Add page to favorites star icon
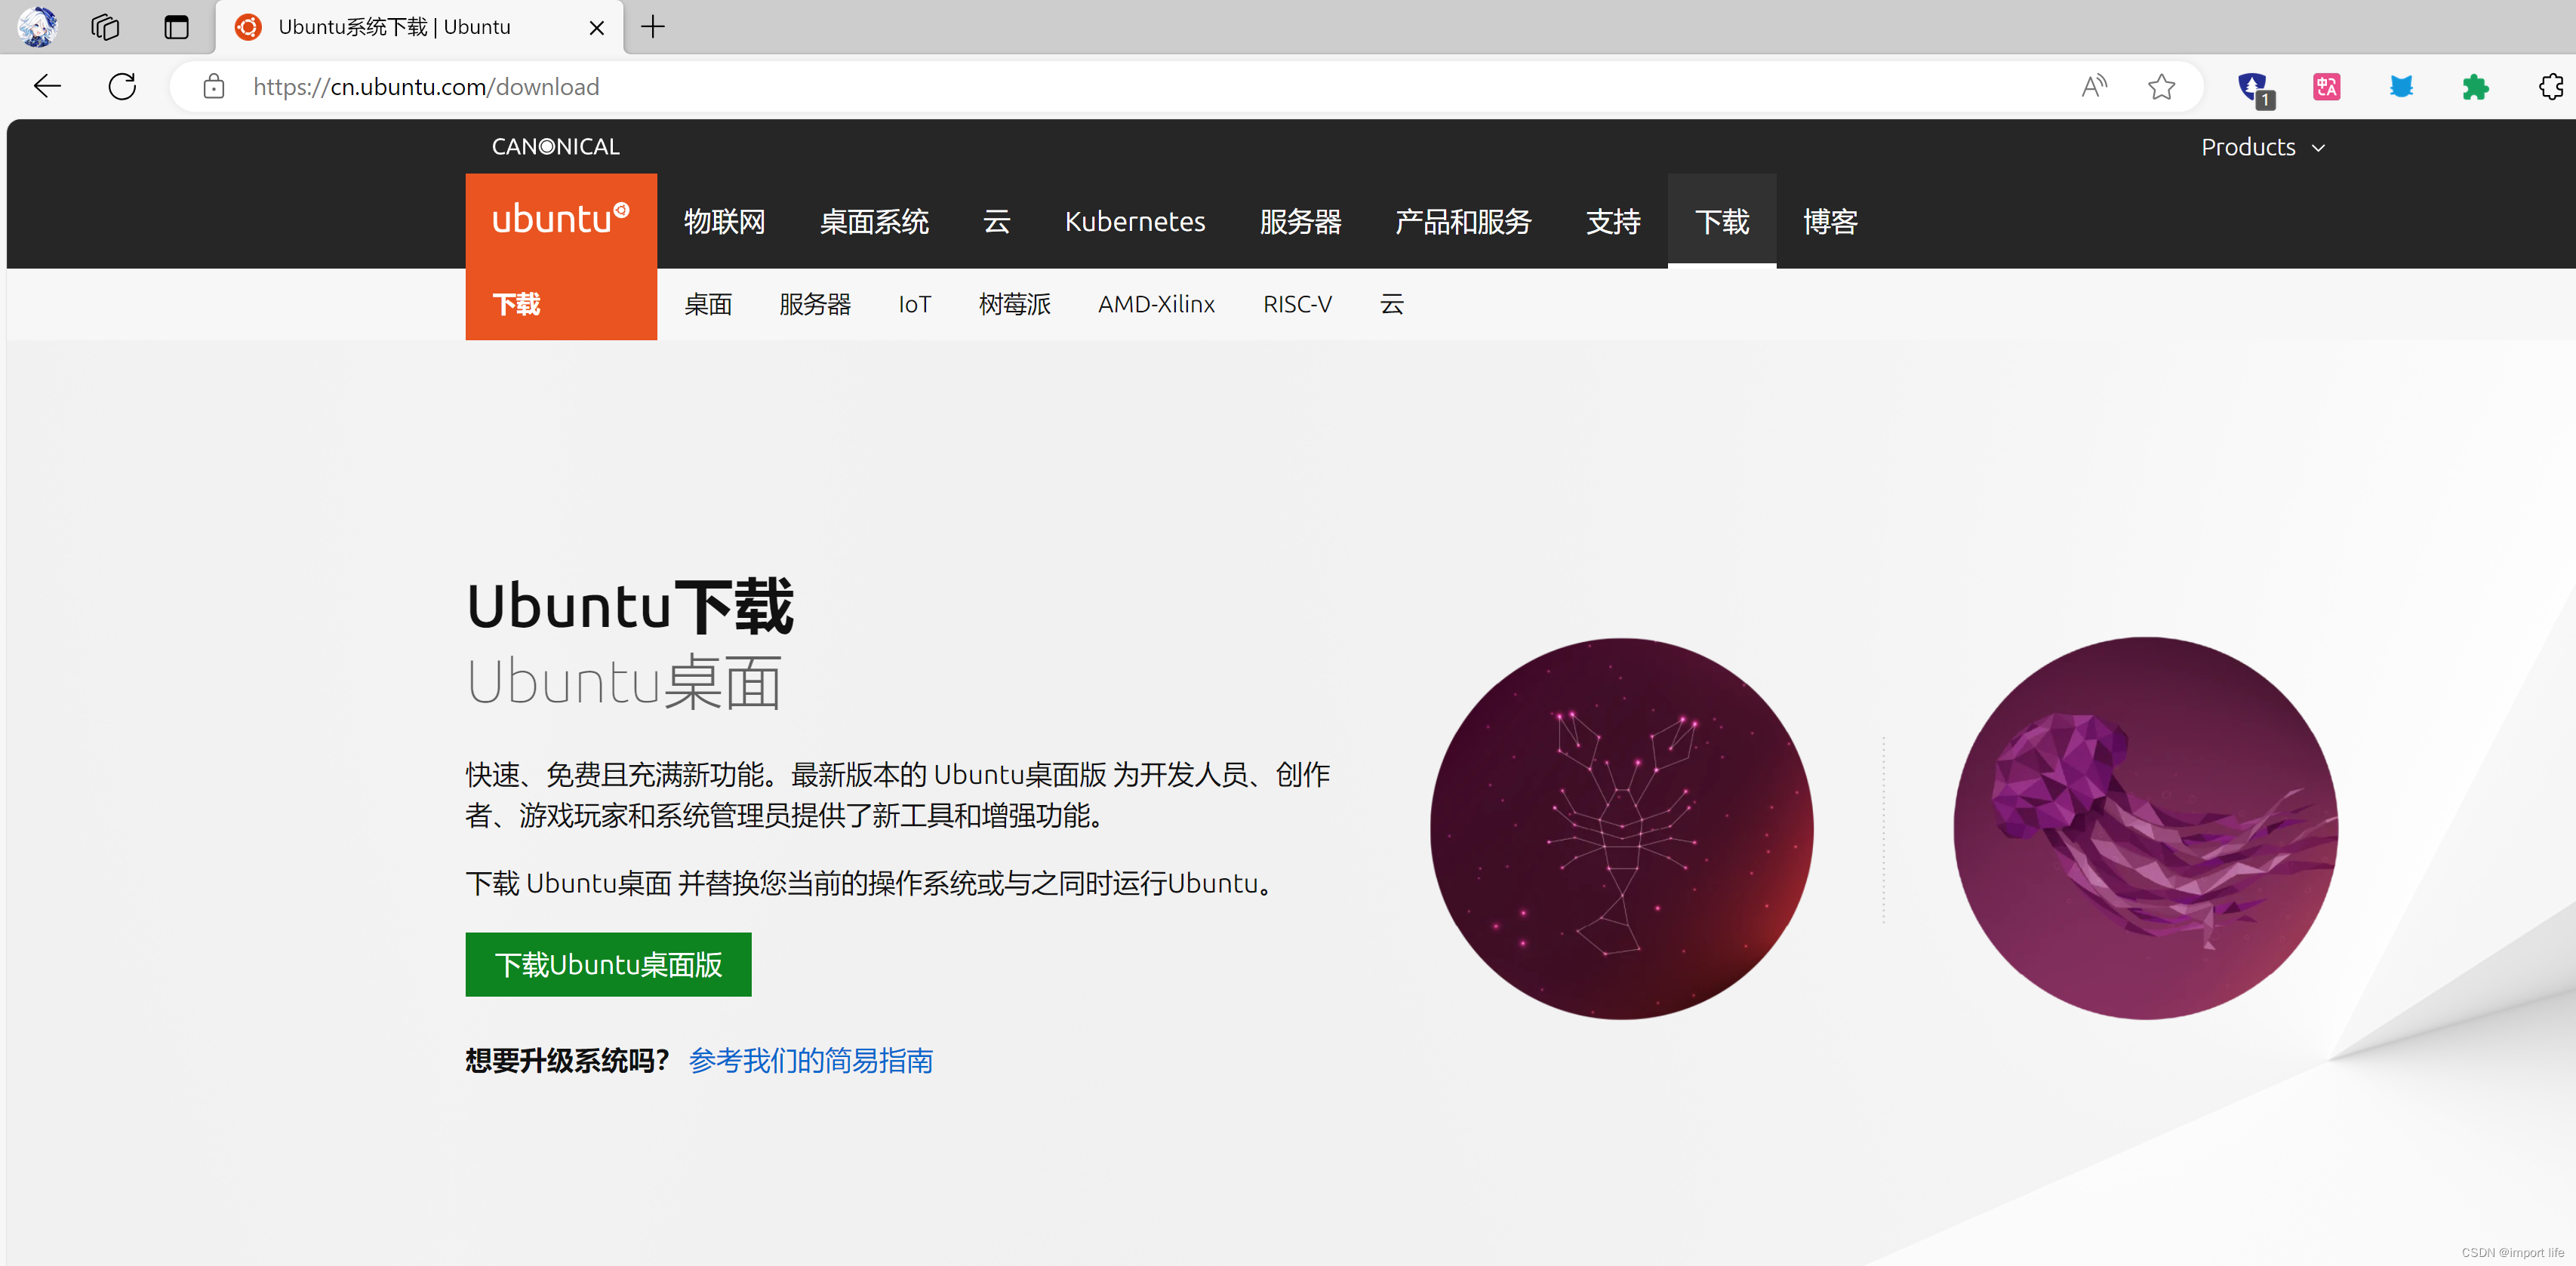Screen dimensions: 2576x1266 pos(2161,87)
